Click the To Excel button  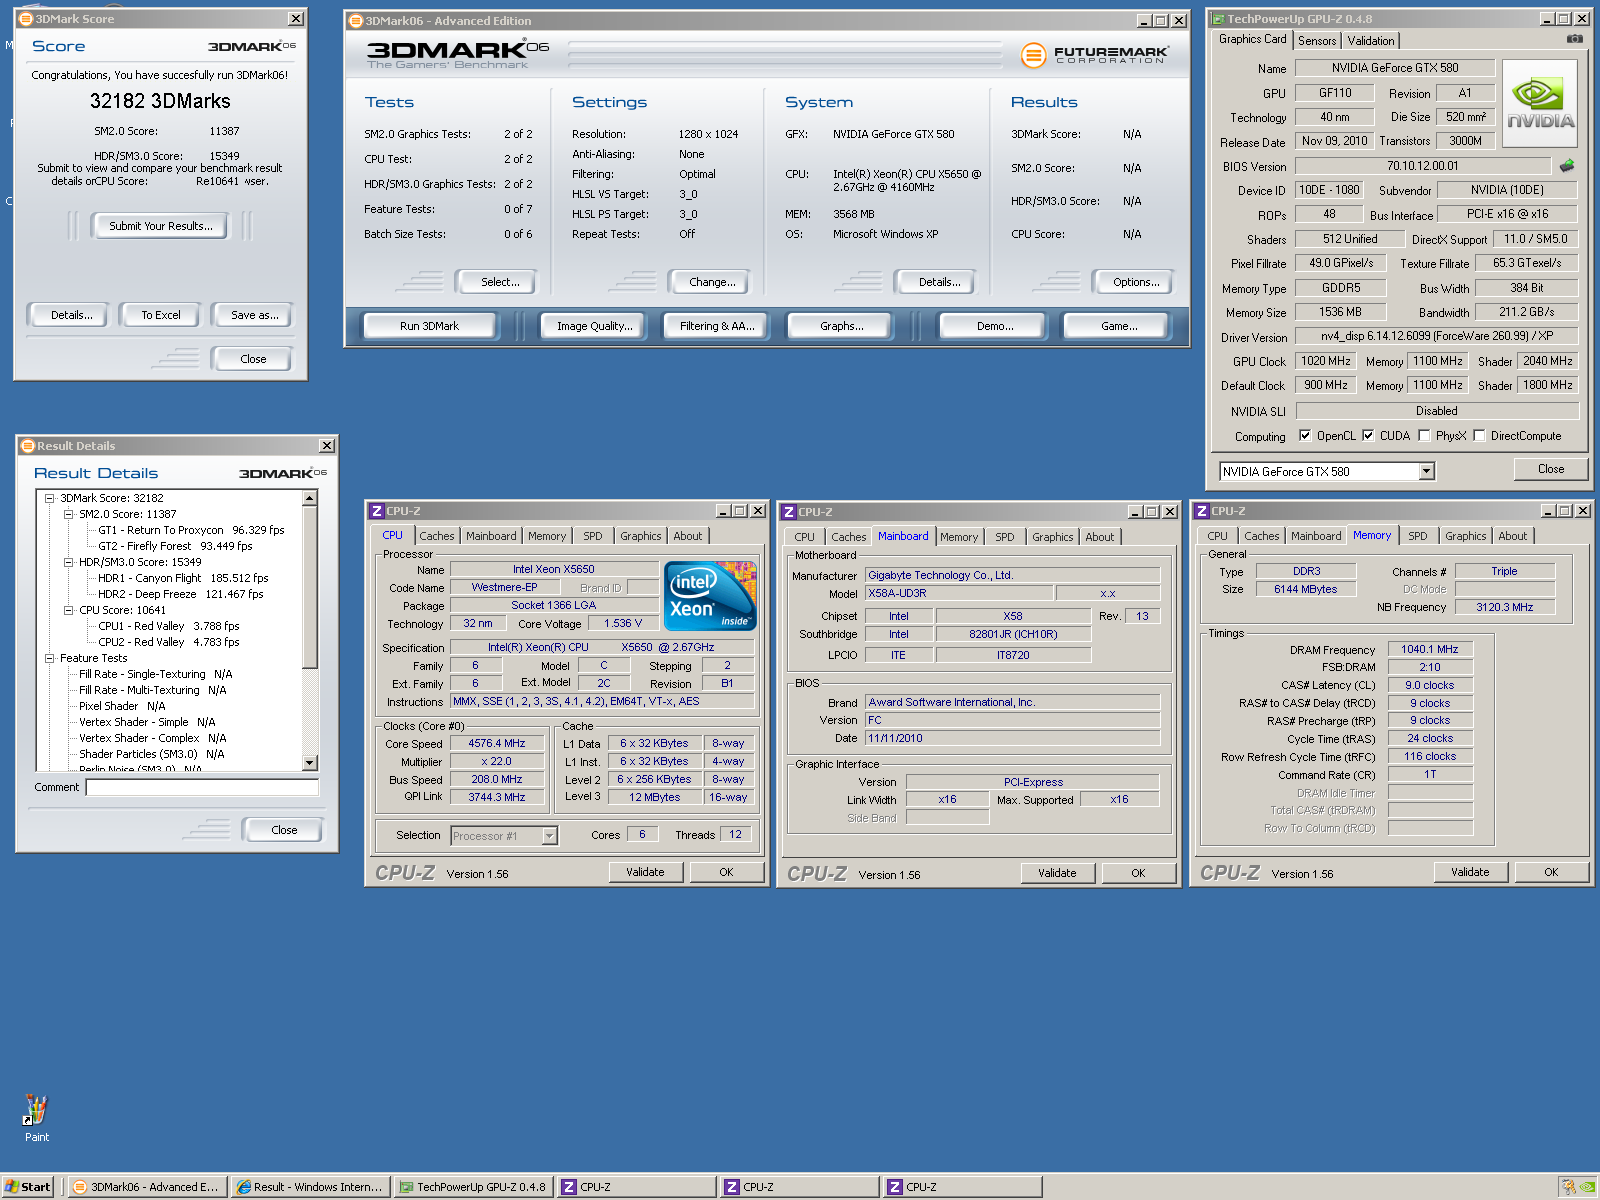pyautogui.click(x=160, y=315)
